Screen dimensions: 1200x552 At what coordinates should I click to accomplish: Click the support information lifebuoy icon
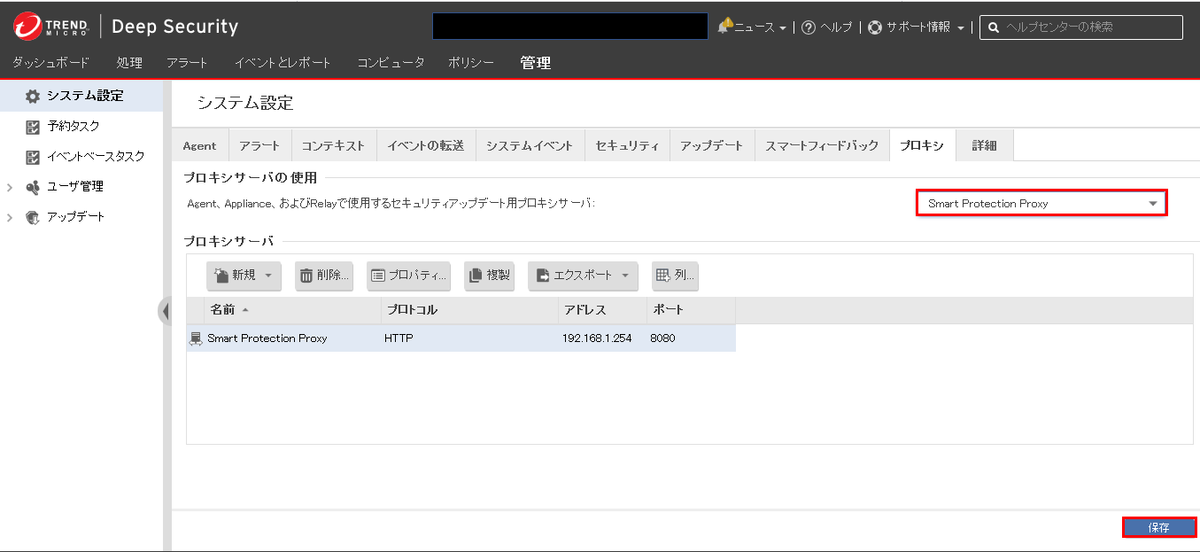[x=875, y=27]
